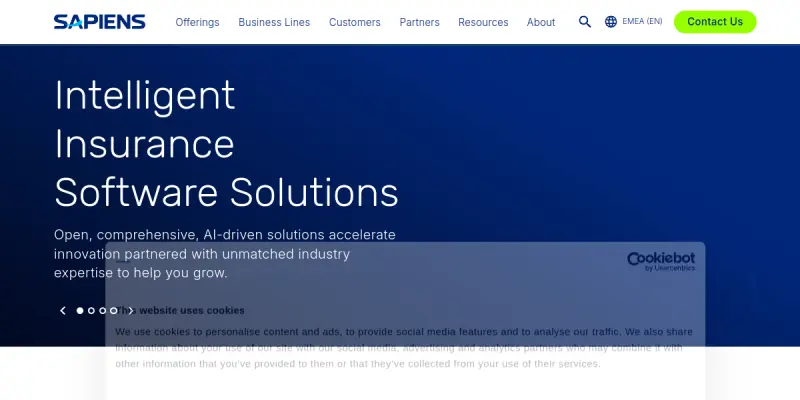Open the About menu
The height and width of the screenshot is (400, 800).
541,22
